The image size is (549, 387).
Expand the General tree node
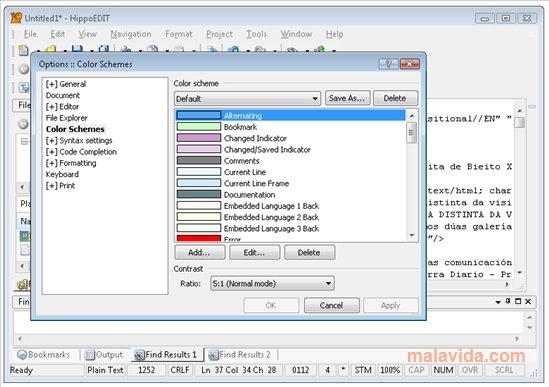[x=51, y=84]
